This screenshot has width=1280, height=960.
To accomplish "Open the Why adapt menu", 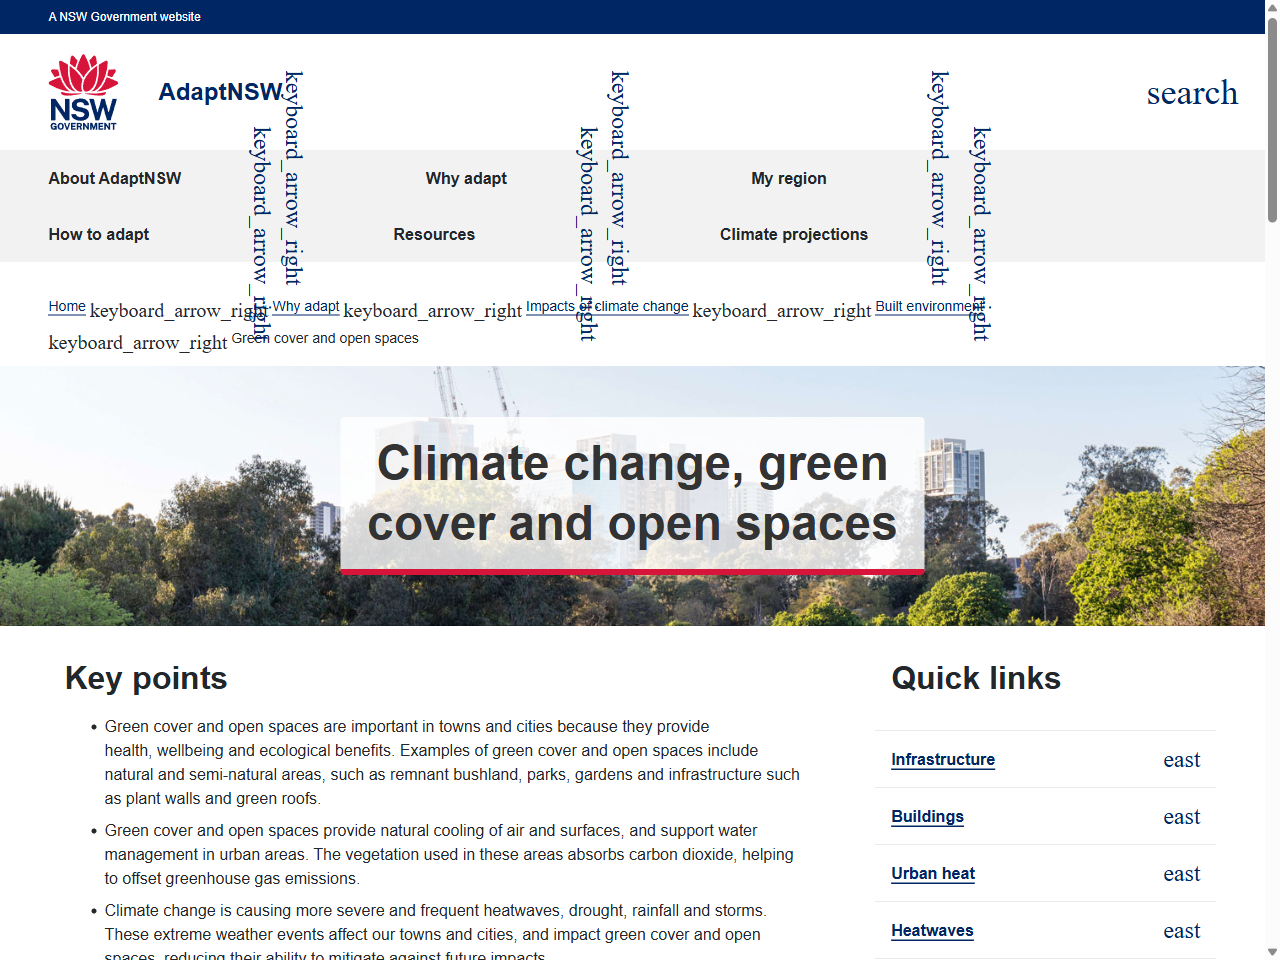I will (x=466, y=178).
